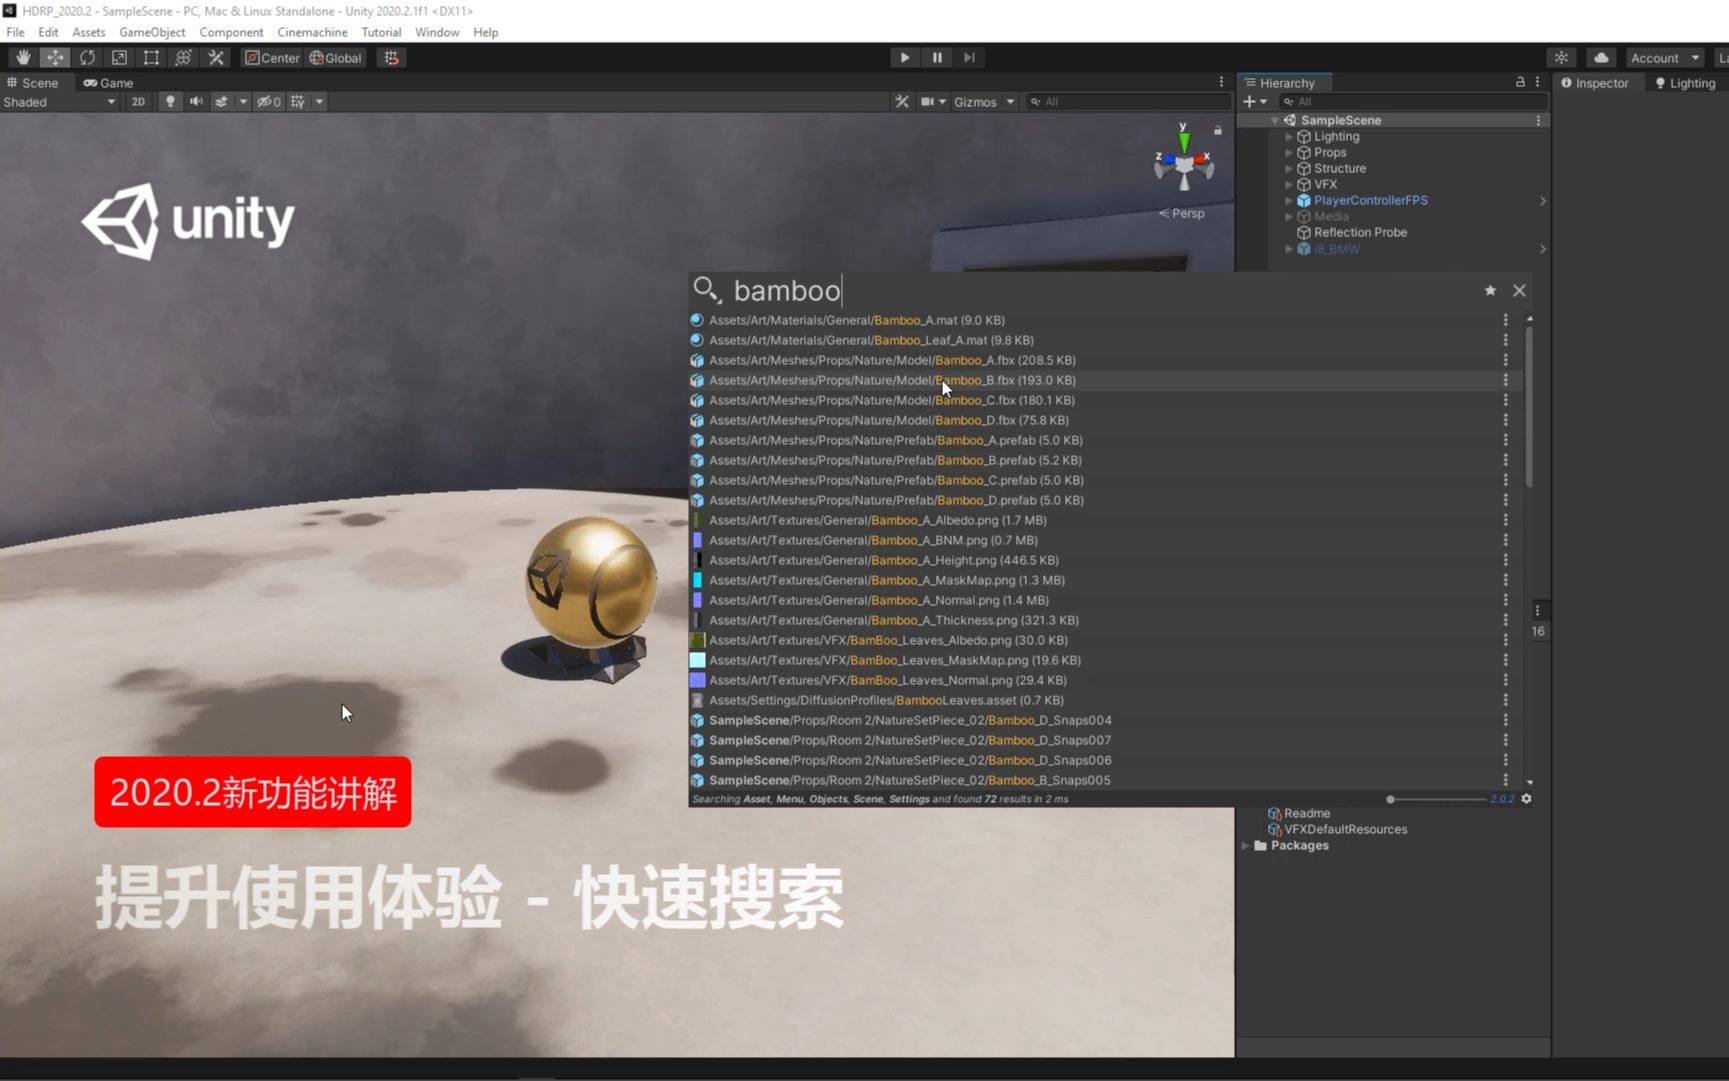Expand Lighting object in Hierarchy
Image resolution: width=1729 pixels, height=1081 pixels.
click(1288, 137)
